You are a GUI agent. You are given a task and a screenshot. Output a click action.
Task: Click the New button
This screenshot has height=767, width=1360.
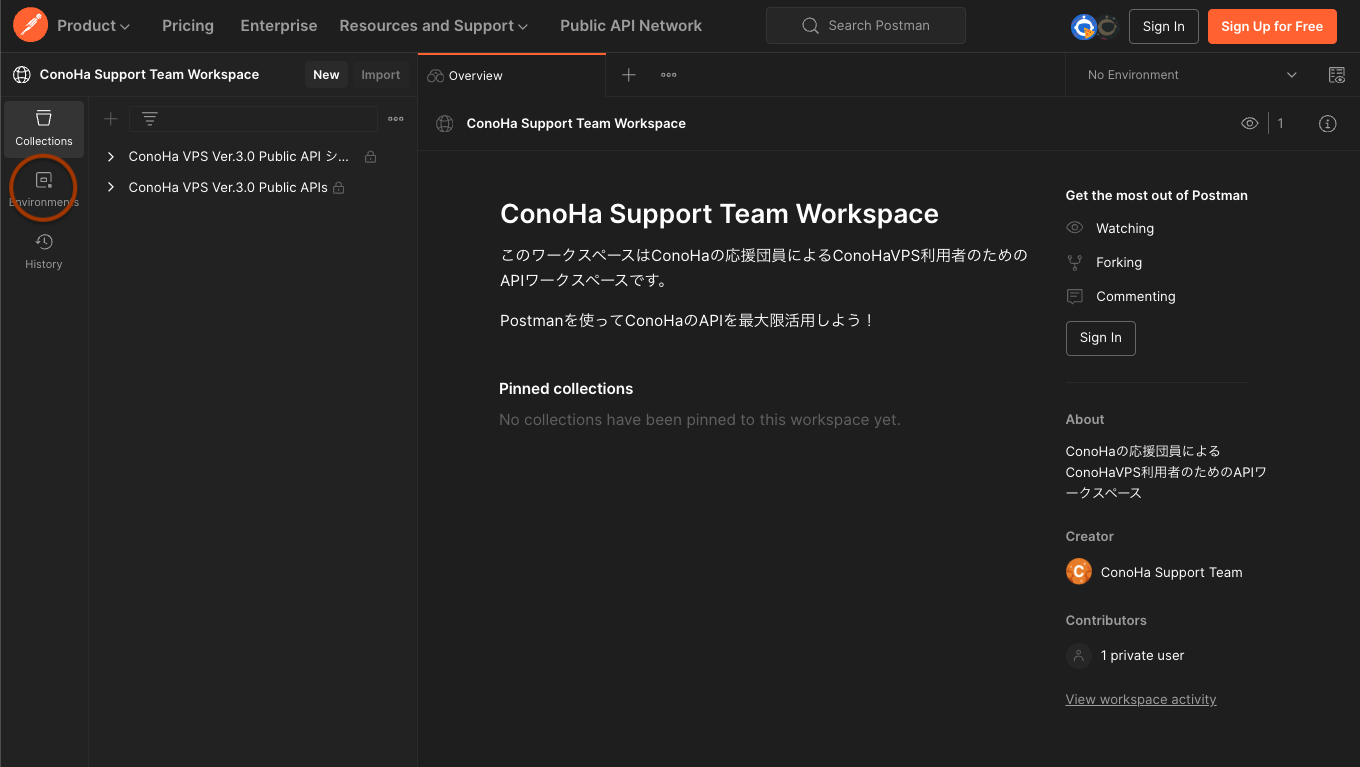326,75
